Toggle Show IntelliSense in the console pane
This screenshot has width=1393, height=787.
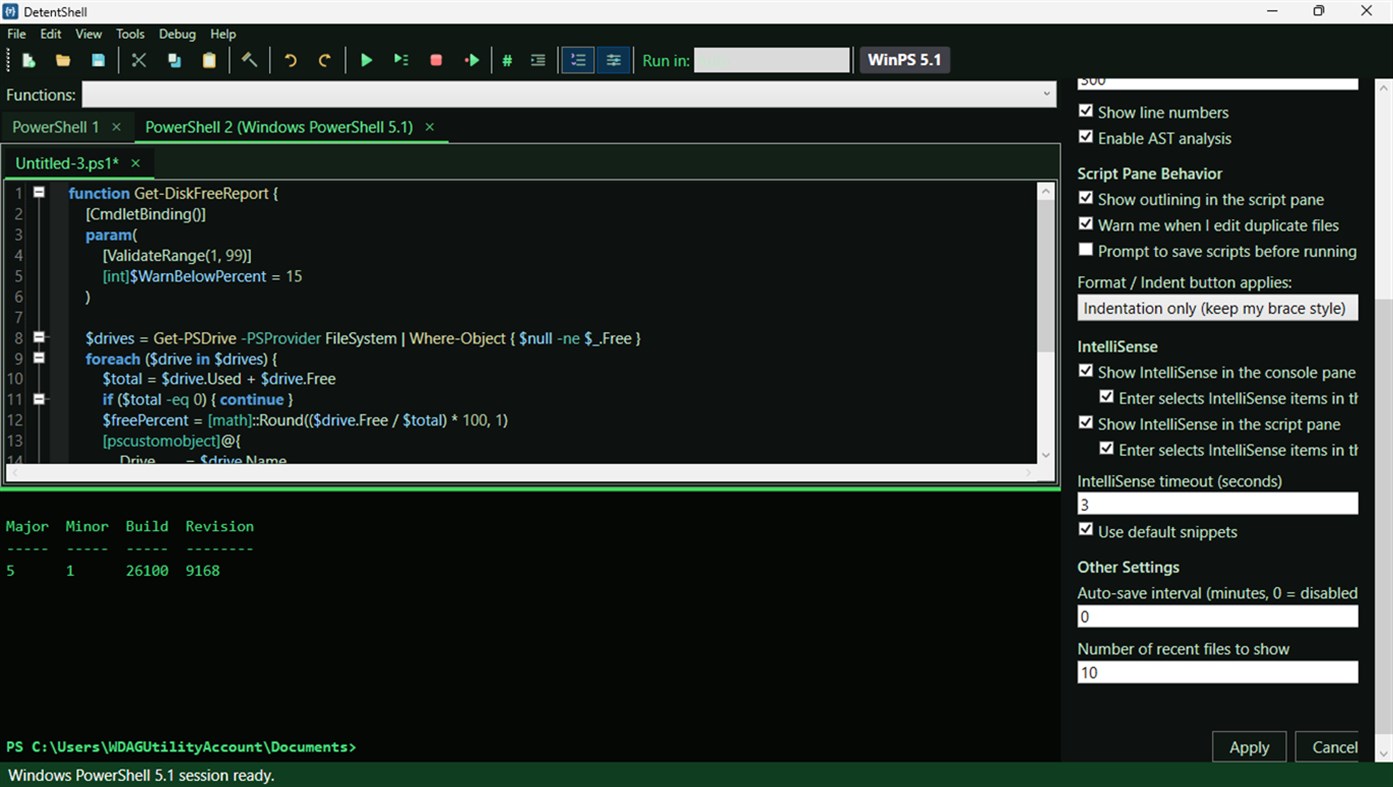(1086, 371)
